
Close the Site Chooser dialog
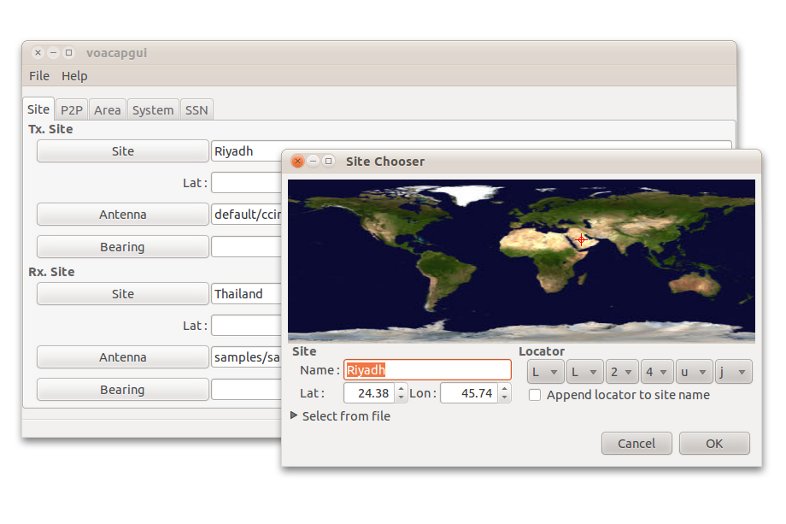pyautogui.click(x=297, y=161)
